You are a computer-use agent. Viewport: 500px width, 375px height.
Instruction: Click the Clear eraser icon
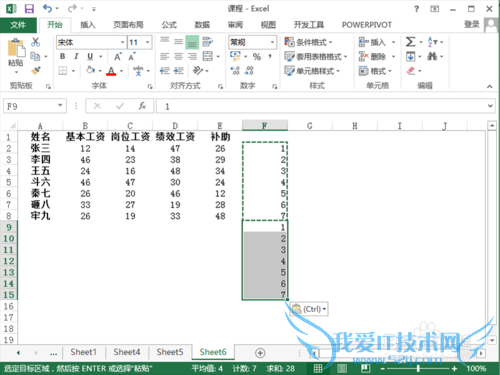411,71
